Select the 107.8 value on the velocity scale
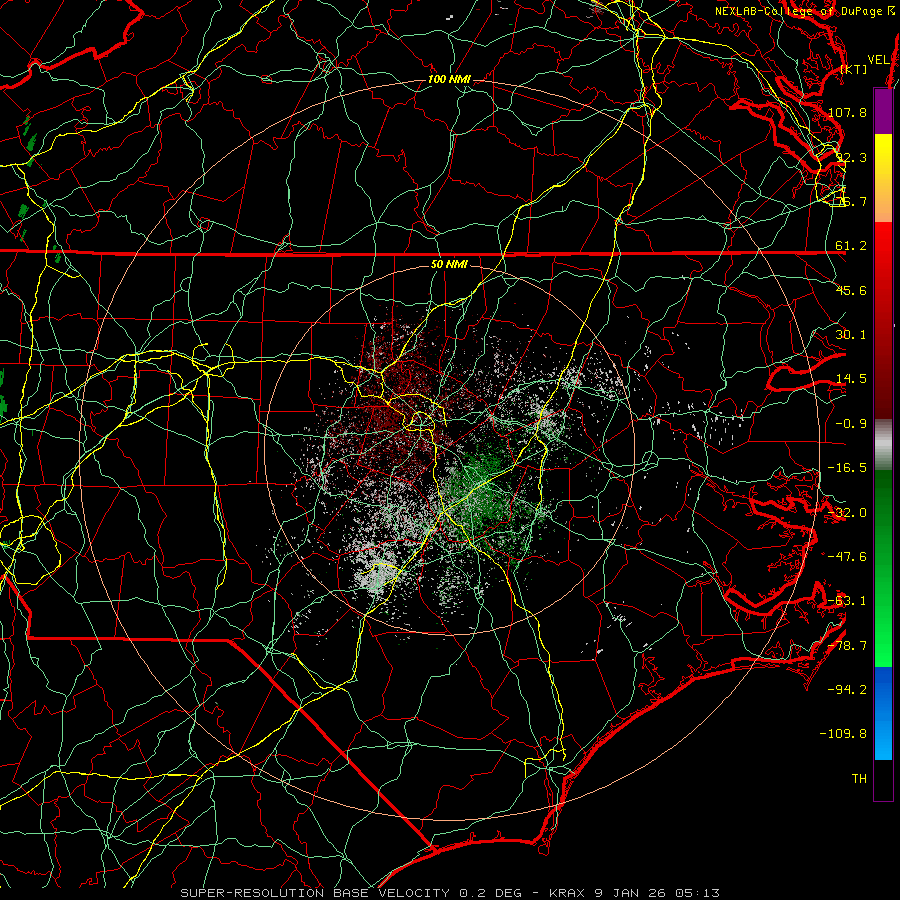The height and width of the screenshot is (900, 900). [x=847, y=112]
